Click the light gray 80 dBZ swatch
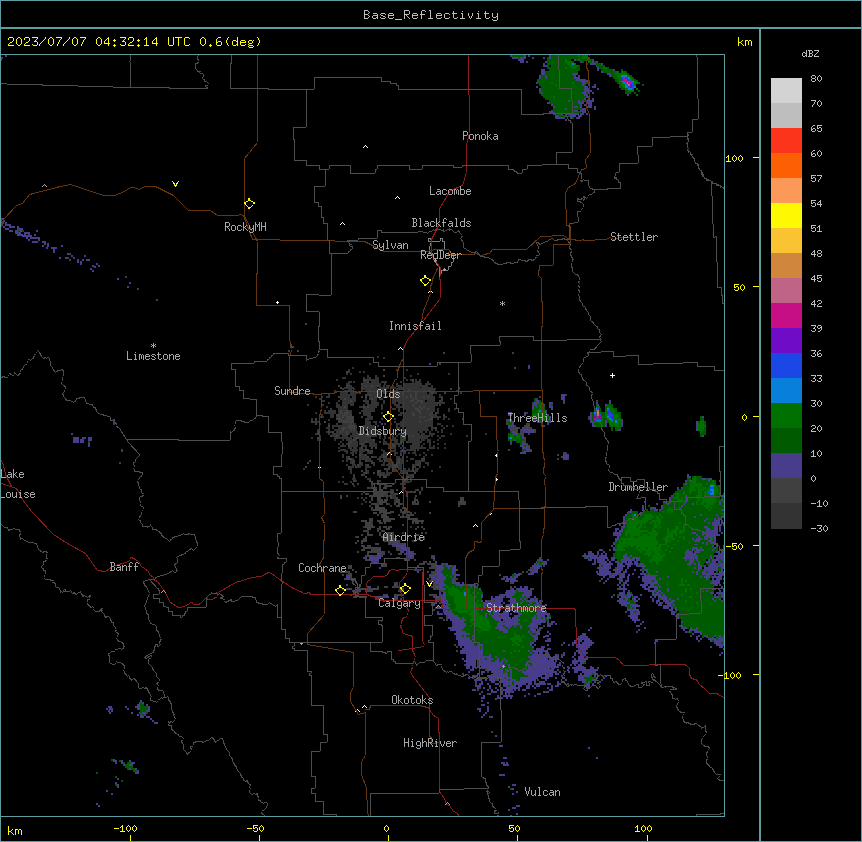The image size is (862, 842). pyautogui.click(x=786, y=91)
